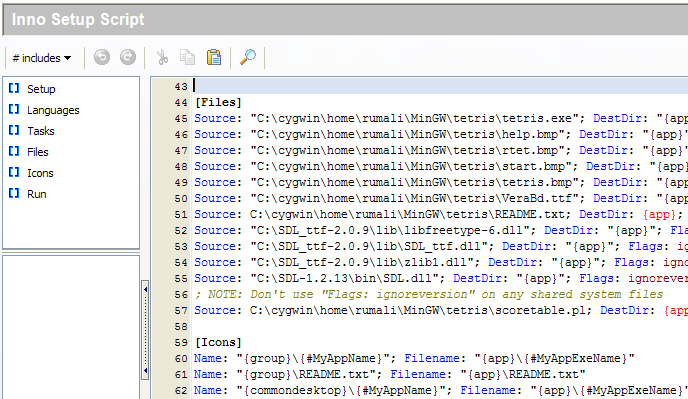Screen dimensions: 688x399
Task: Select the Setup section in the list
Action: tap(41, 89)
